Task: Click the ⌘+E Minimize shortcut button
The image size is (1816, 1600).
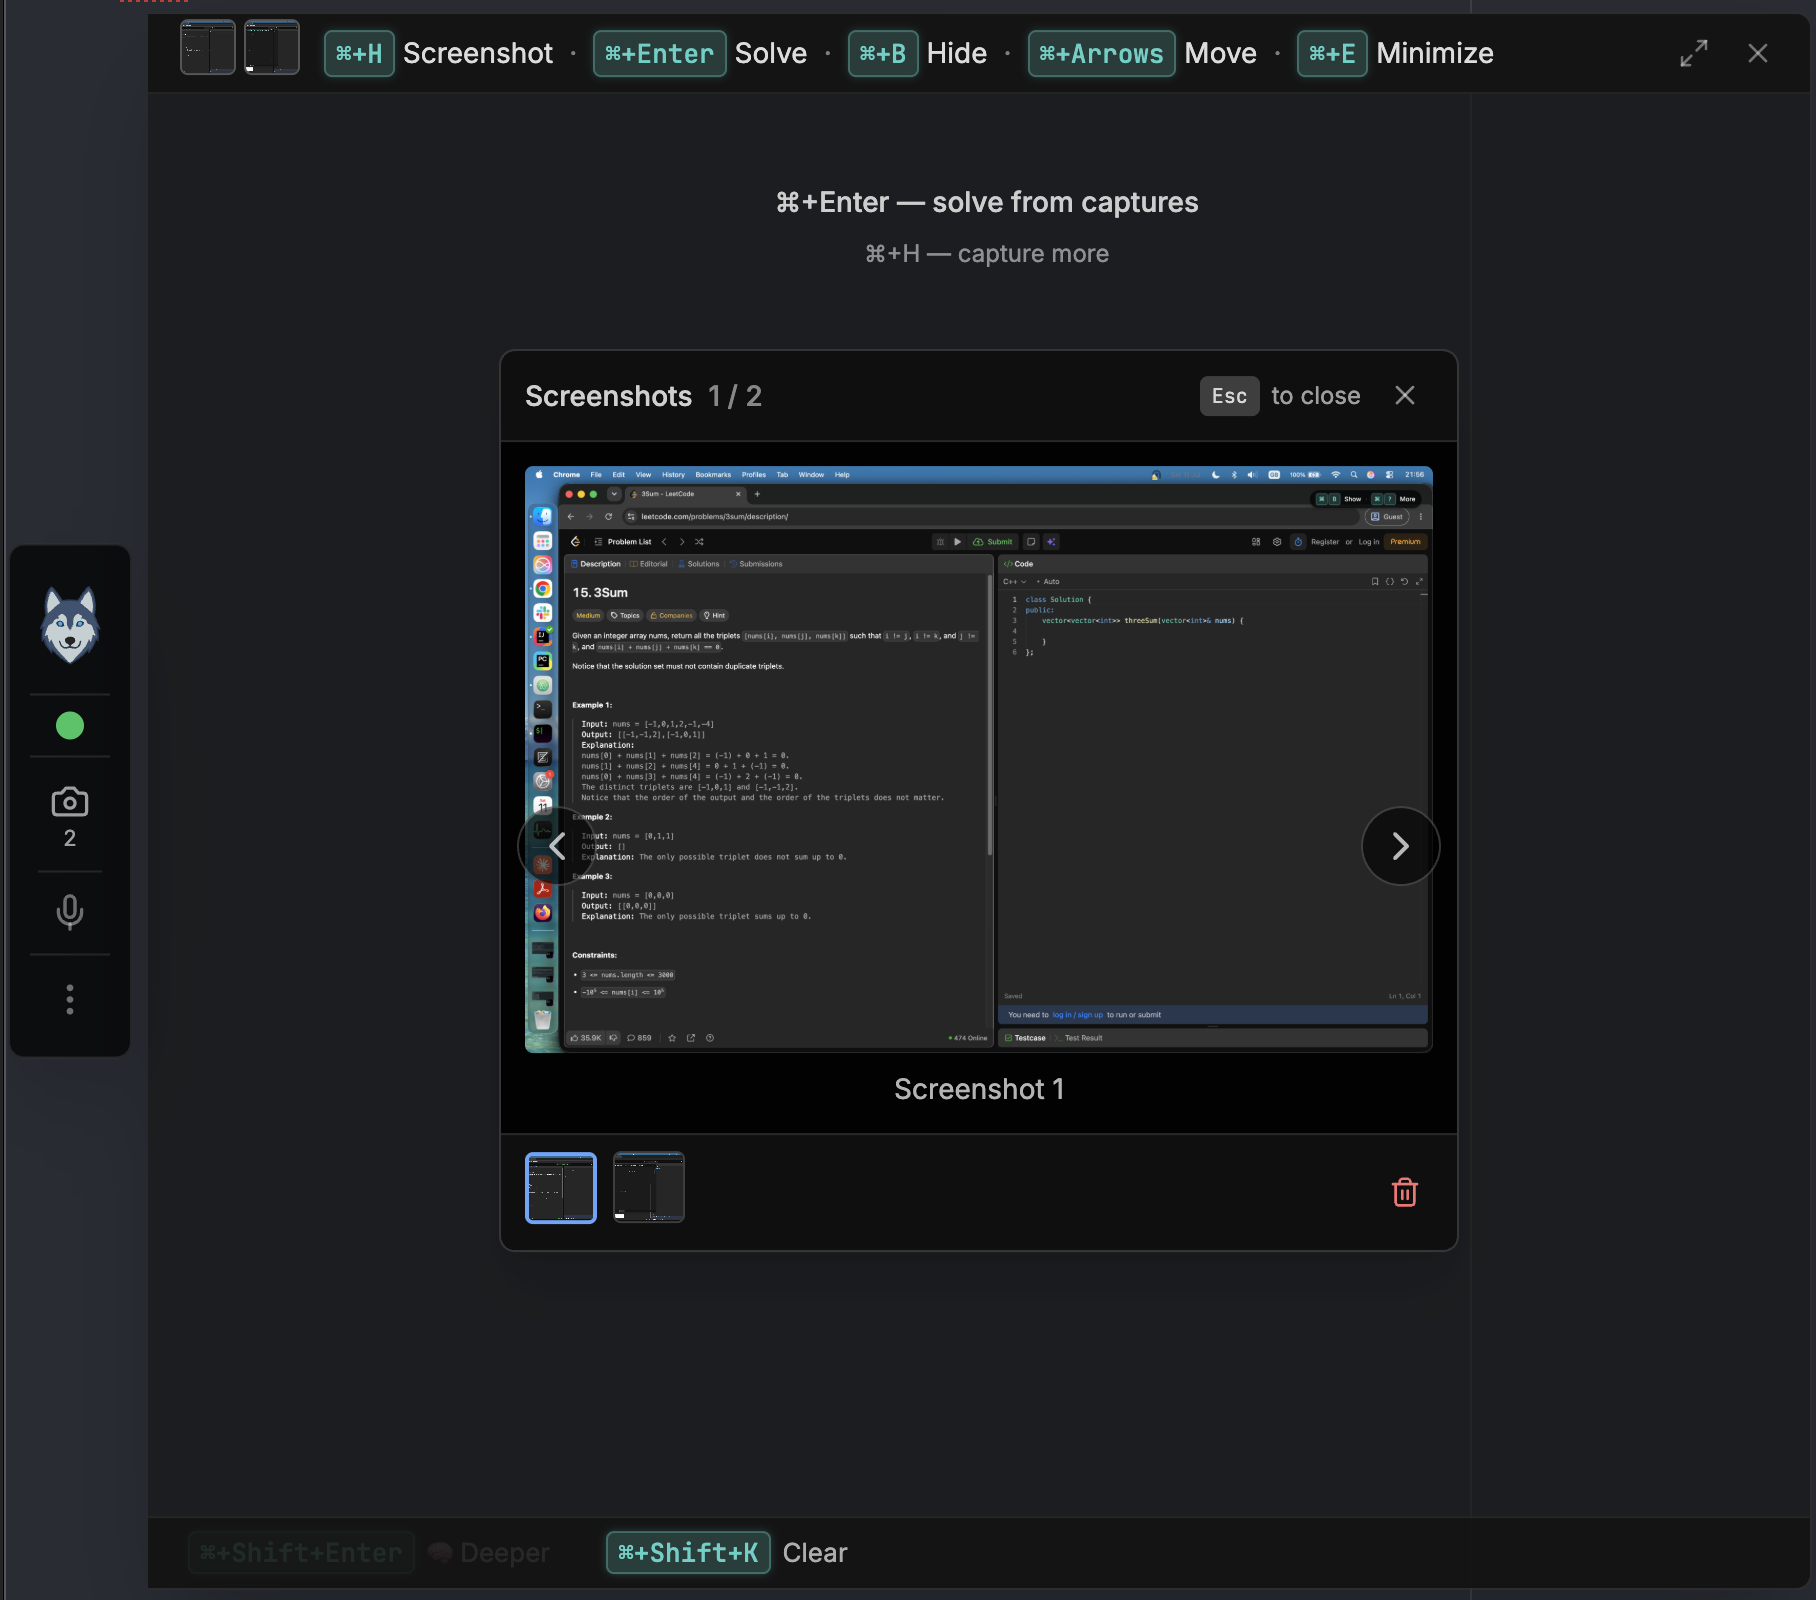Action: click(1396, 54)
